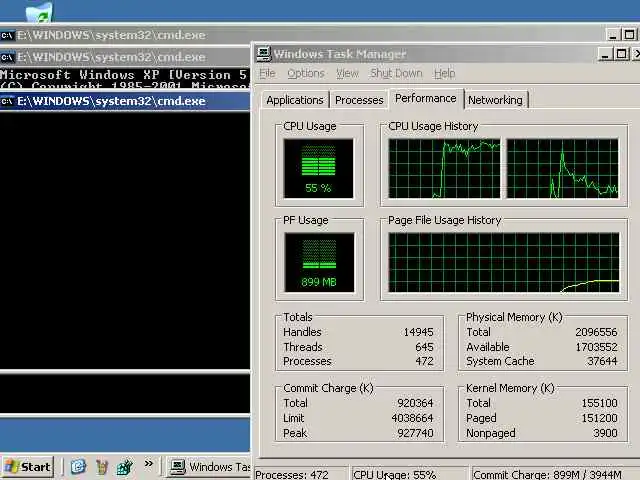Minimize the Windows Task Manager window
Image resolution: width=640 pixels, height=480 pixels.
(x=606, y=54)
